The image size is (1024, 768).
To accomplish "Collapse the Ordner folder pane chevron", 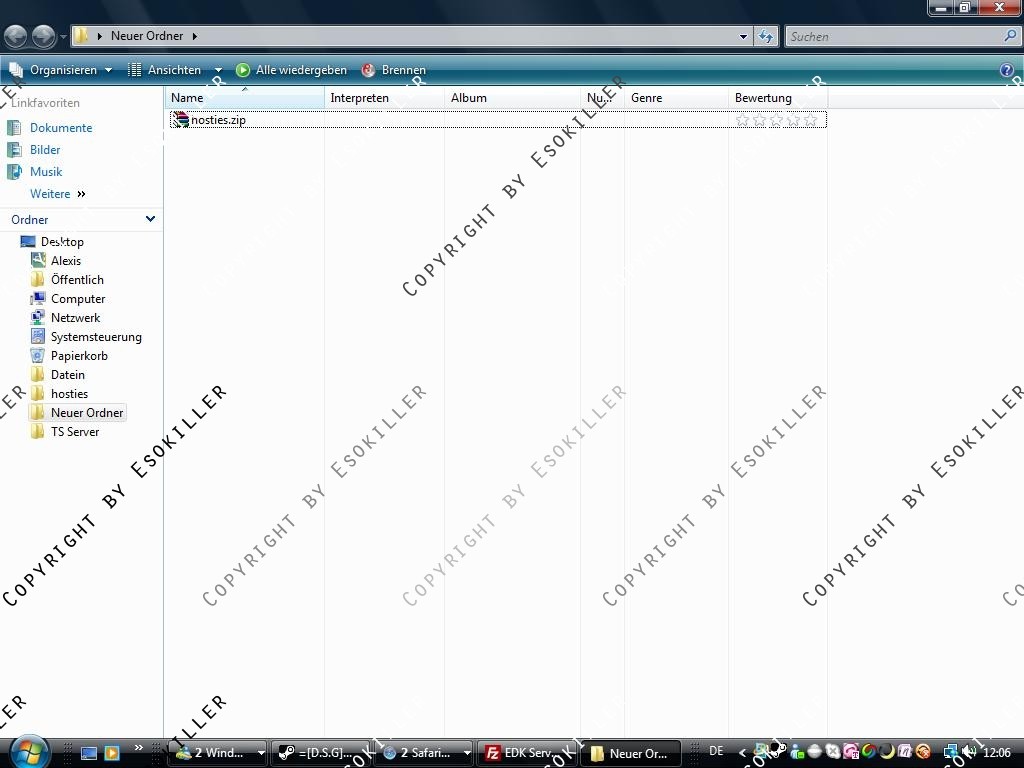I will [150, 219].
